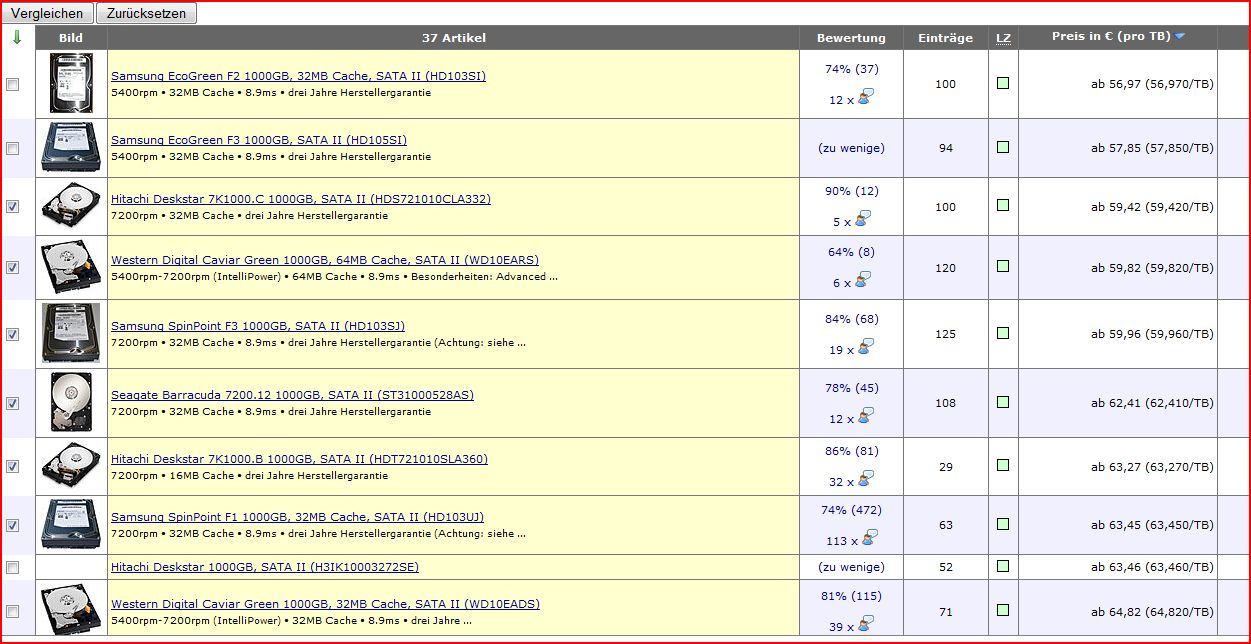Screen dimensions: 1251x644
Task: Click the Samsung SpinPoint F3 drive thumbnail
Action: [71, 334]
